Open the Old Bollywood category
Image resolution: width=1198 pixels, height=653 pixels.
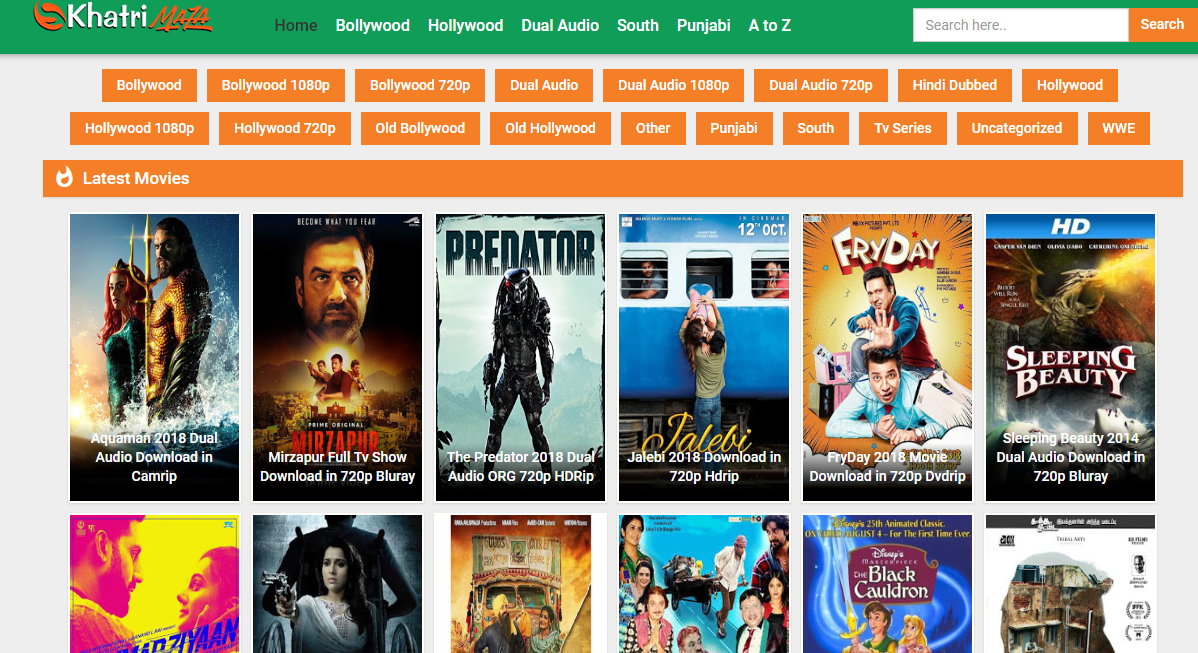(419, 128)
